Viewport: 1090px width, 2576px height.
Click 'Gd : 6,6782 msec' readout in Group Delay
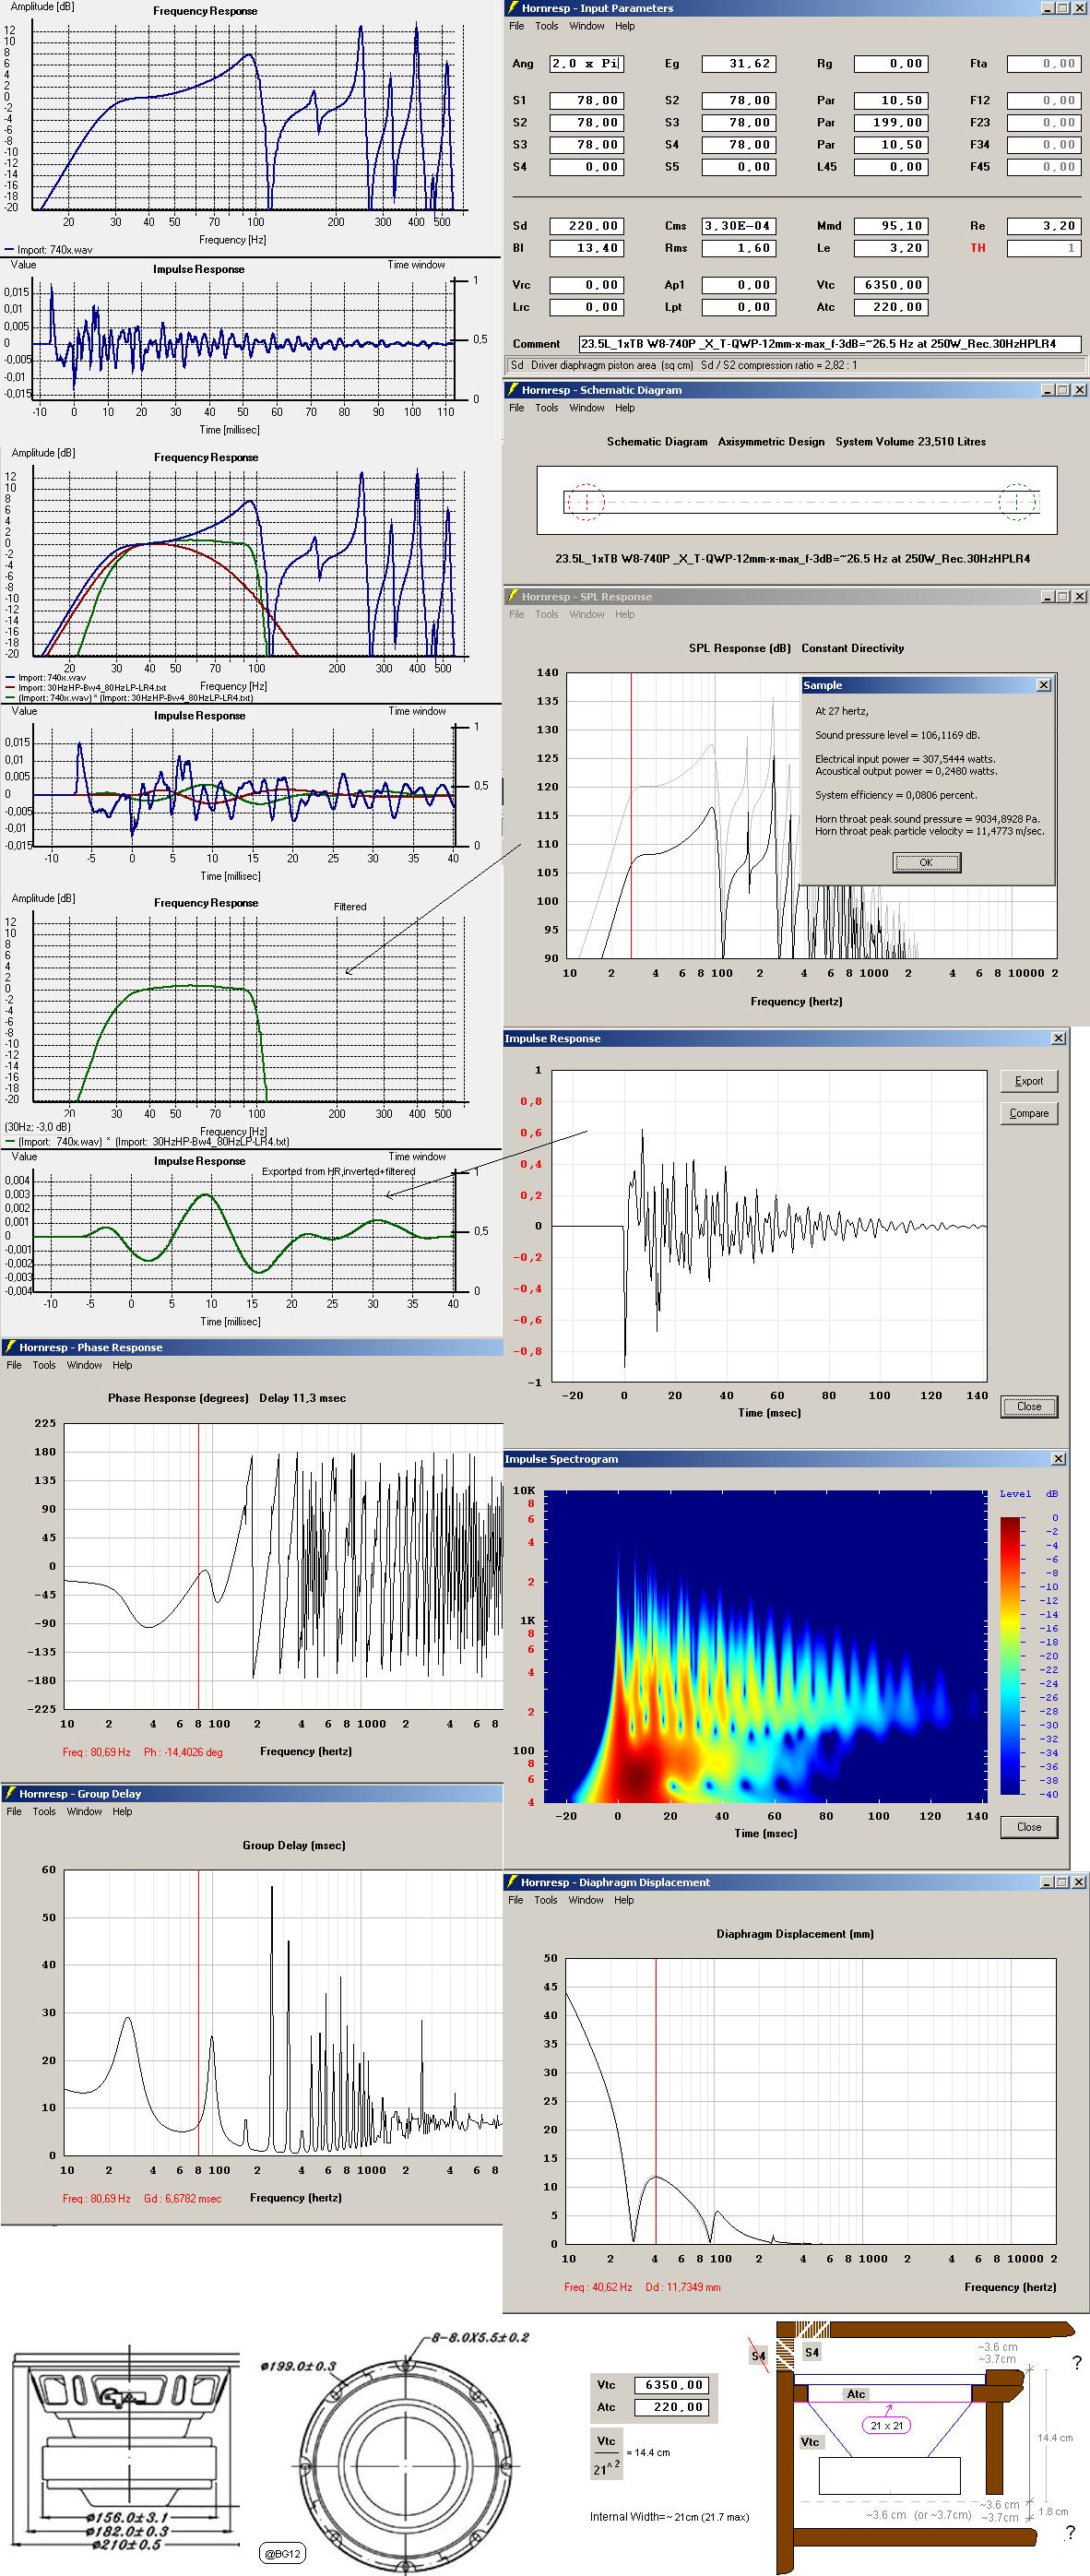[x=183, y=2198]
